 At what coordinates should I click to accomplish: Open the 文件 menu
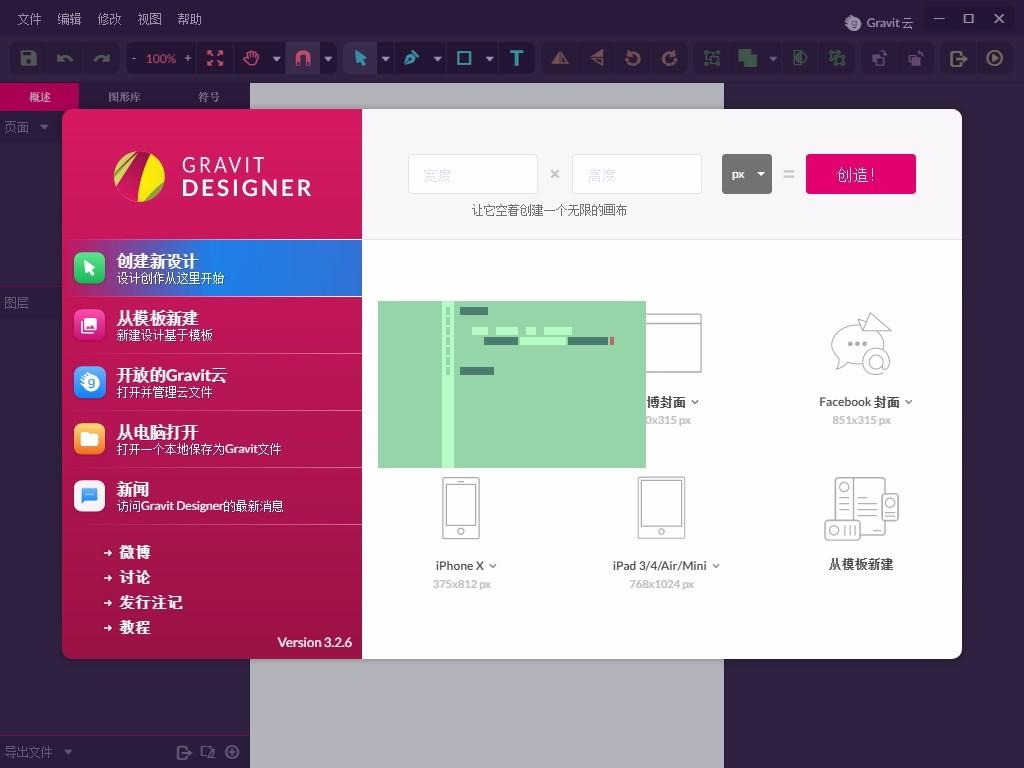(29, 19)
